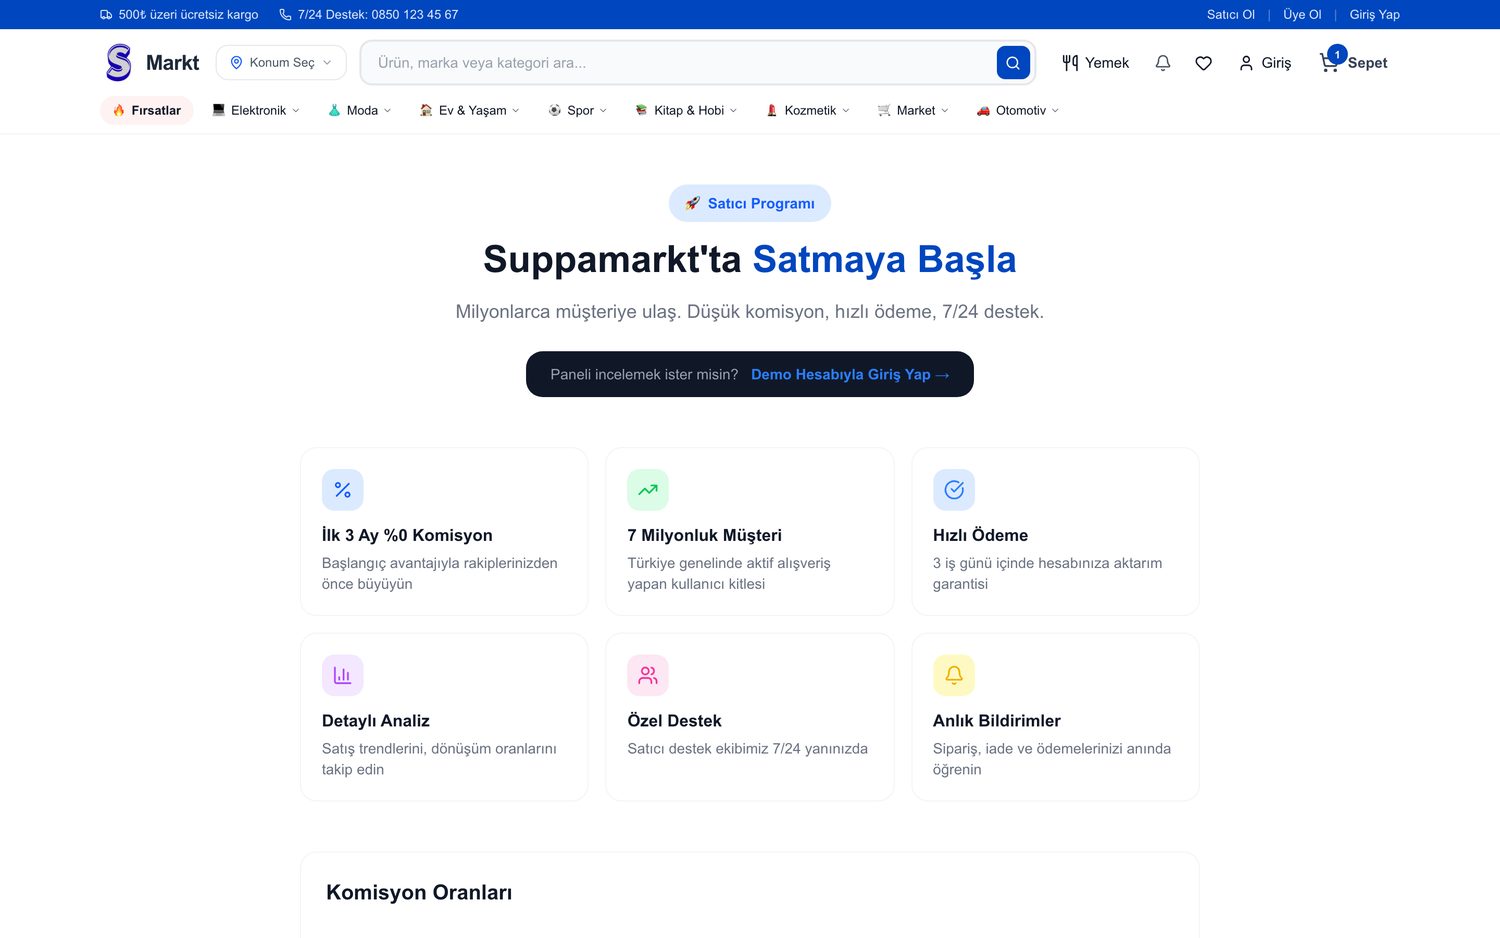The image size is (1500, 938).
Task: Expand the Otomotiv category menu
Action: coord(1018,110)
